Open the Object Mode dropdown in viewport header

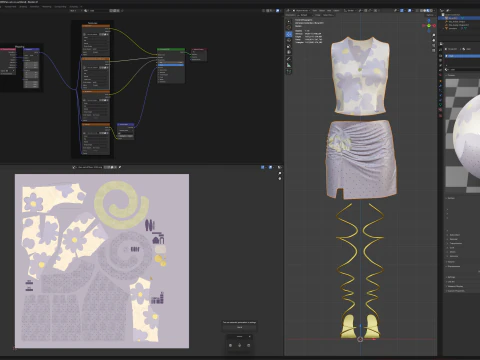(301, 11)
